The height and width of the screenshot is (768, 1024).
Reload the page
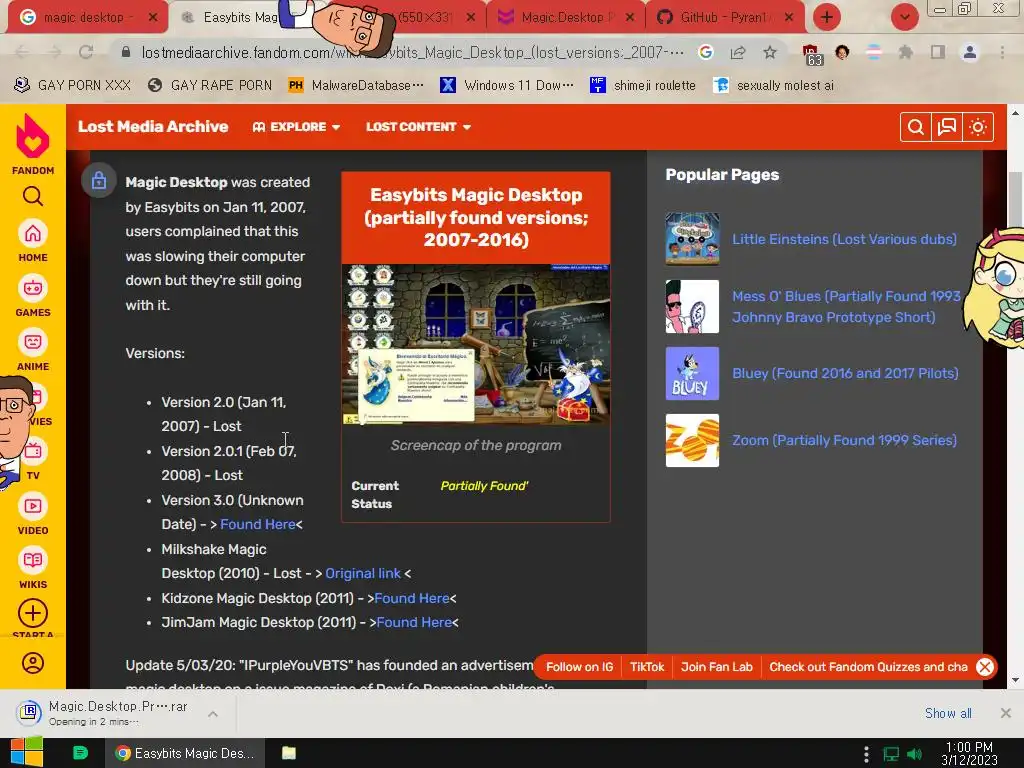(86, 52)
